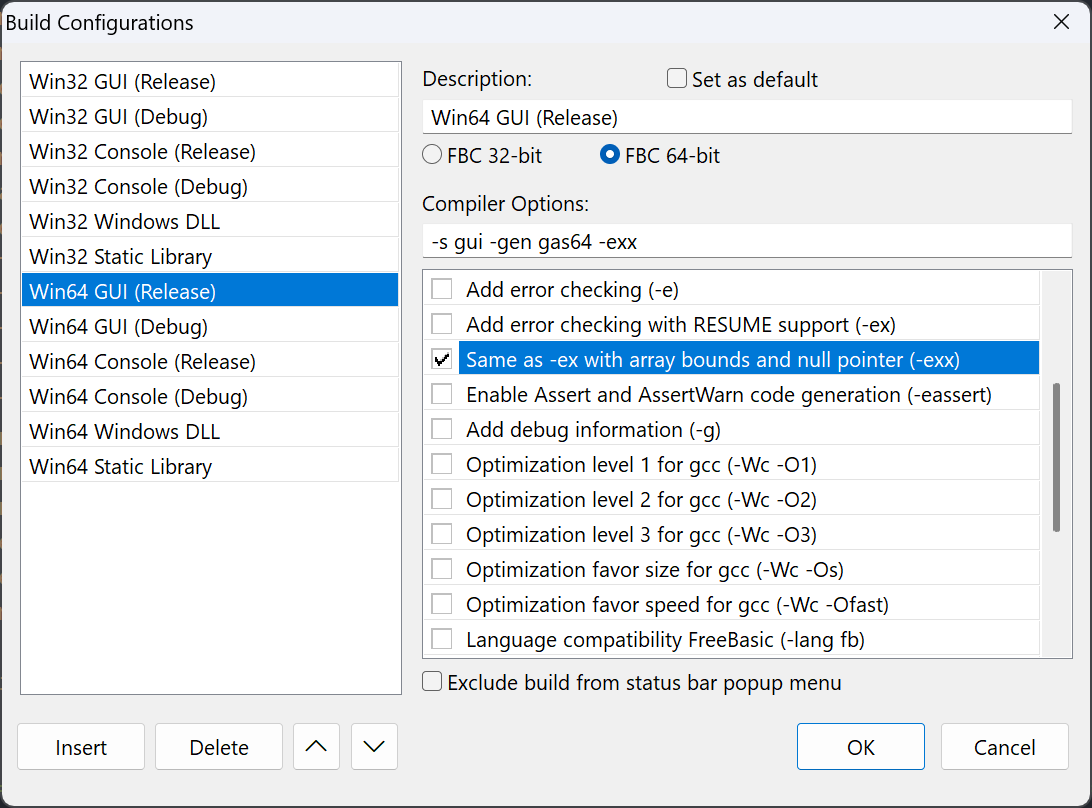Select Win64 Console (Debug) configuration
This screenshot has width=1092, height=808.
tap(210, 396)
